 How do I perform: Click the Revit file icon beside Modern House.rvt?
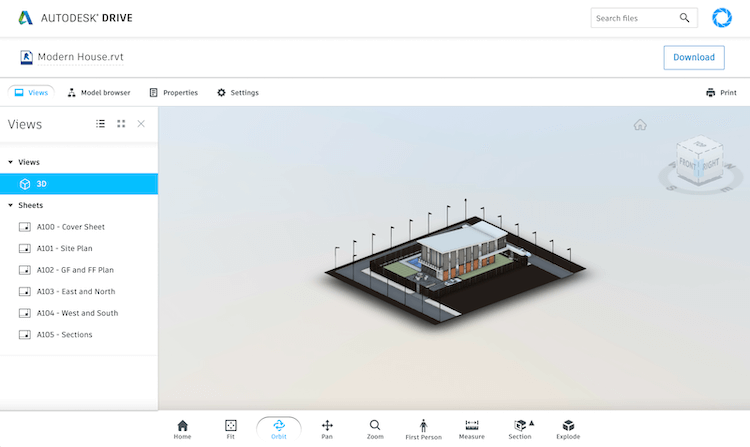coord(26,57)
